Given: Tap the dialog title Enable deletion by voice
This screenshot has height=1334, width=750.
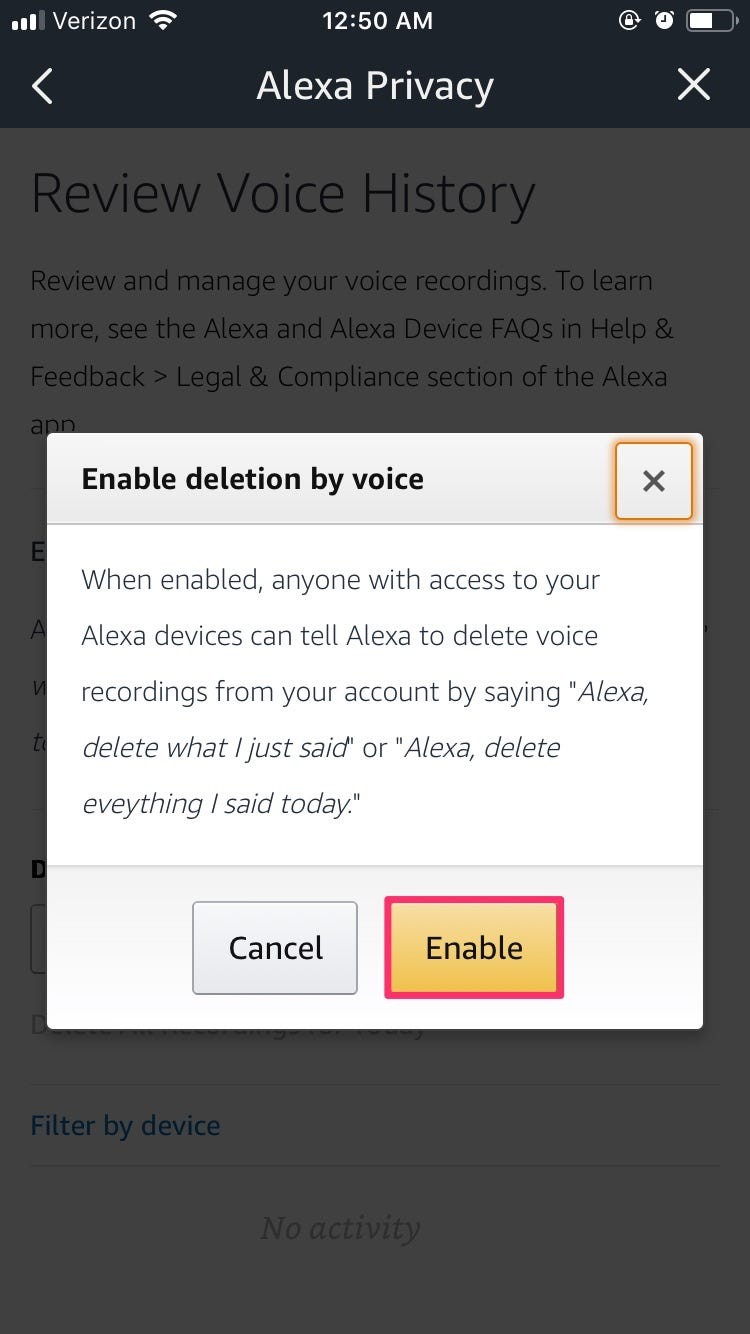Looking at the screenshot, I should click(251, 479).
